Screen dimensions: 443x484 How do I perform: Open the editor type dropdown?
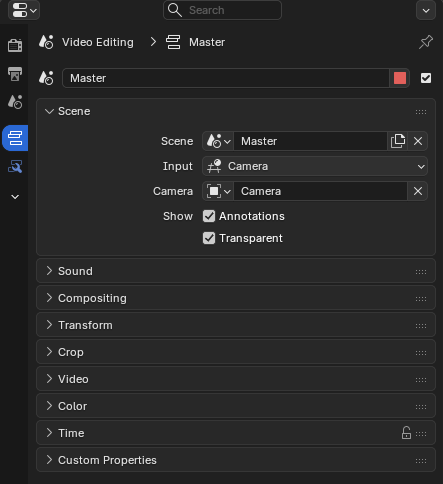24,10
